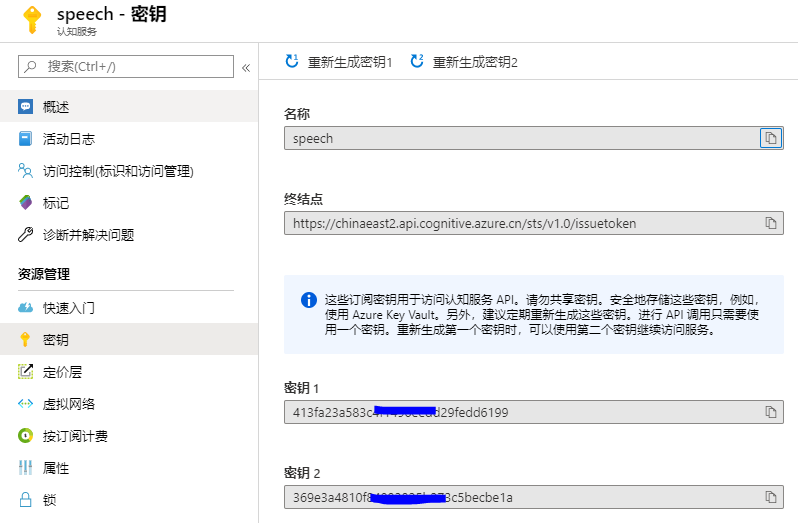Click the 按订阅计费 billing icon
The width and height of the screenshot is (798, 523).
25,435
